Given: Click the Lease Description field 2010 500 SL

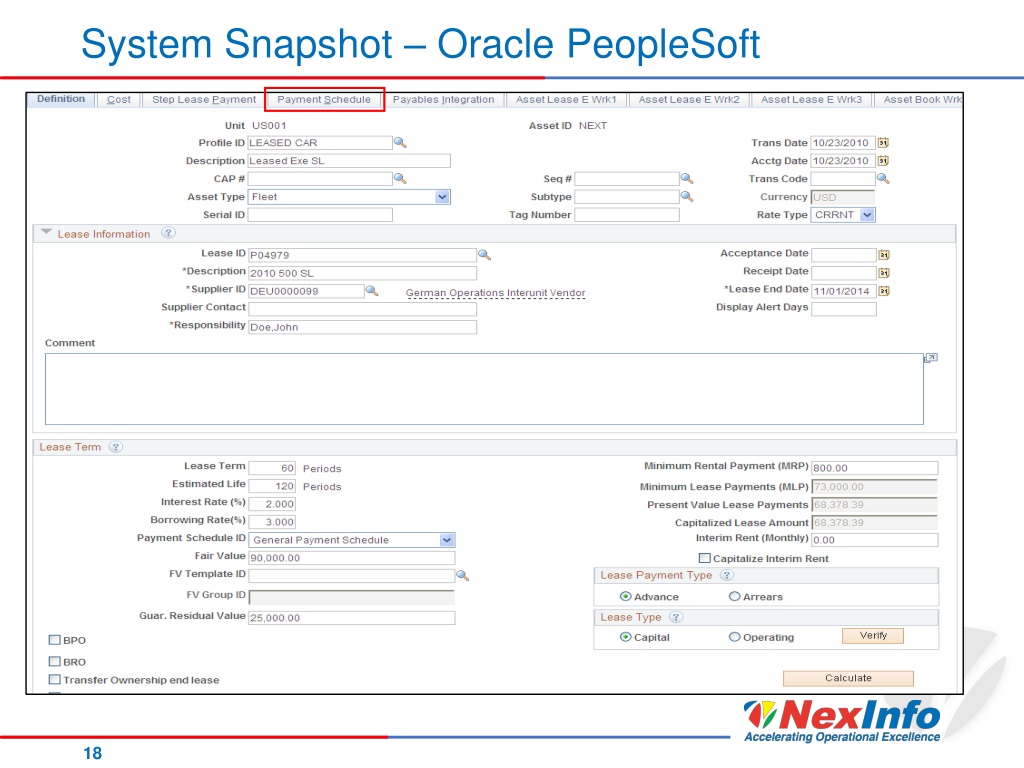Looking at the screenshot, I should (x=362, y=273).
